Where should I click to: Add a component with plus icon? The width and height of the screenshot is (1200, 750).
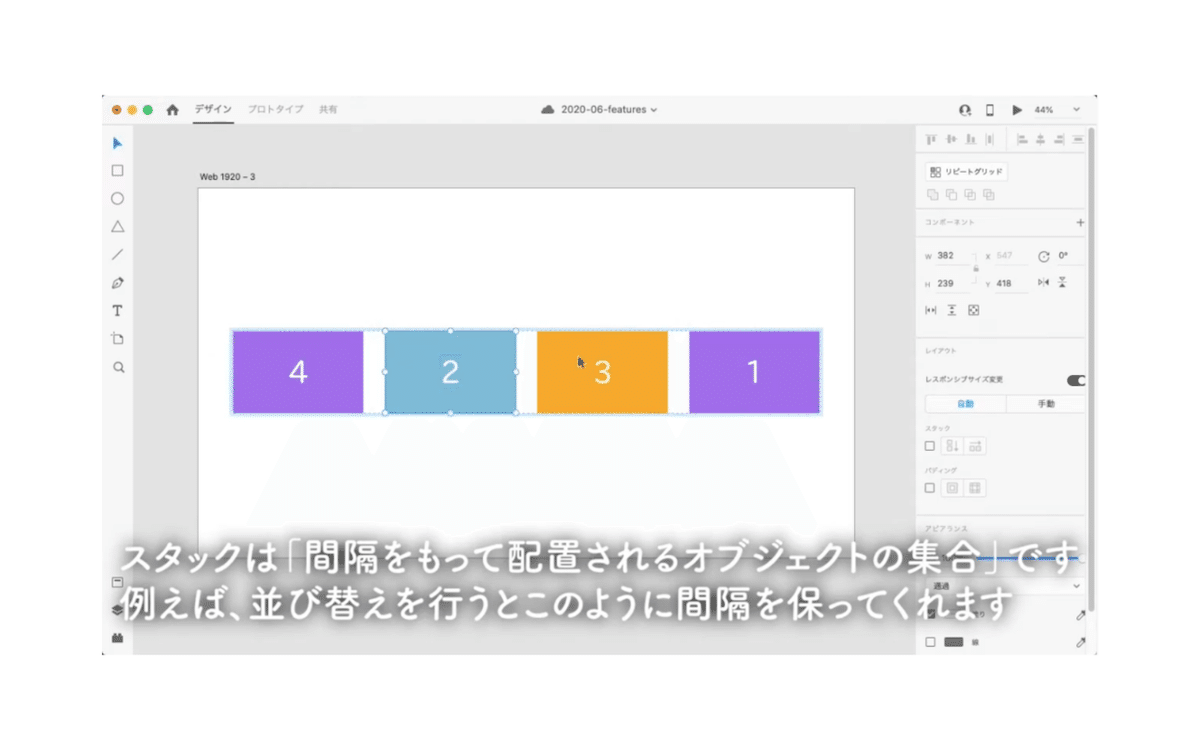1080,223
